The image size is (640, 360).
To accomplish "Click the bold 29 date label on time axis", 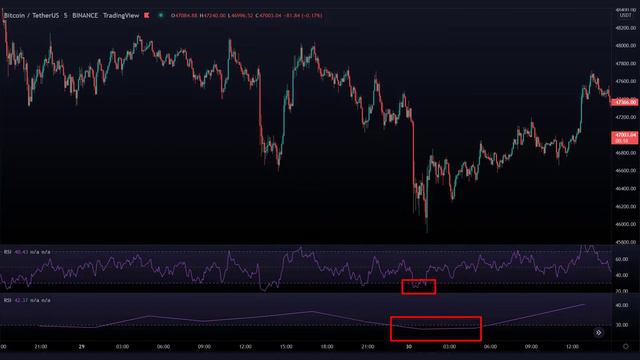I will 82,347.
